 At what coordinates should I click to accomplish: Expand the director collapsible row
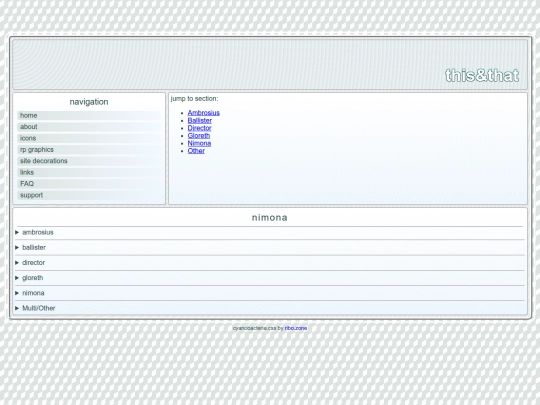point(270,262)
